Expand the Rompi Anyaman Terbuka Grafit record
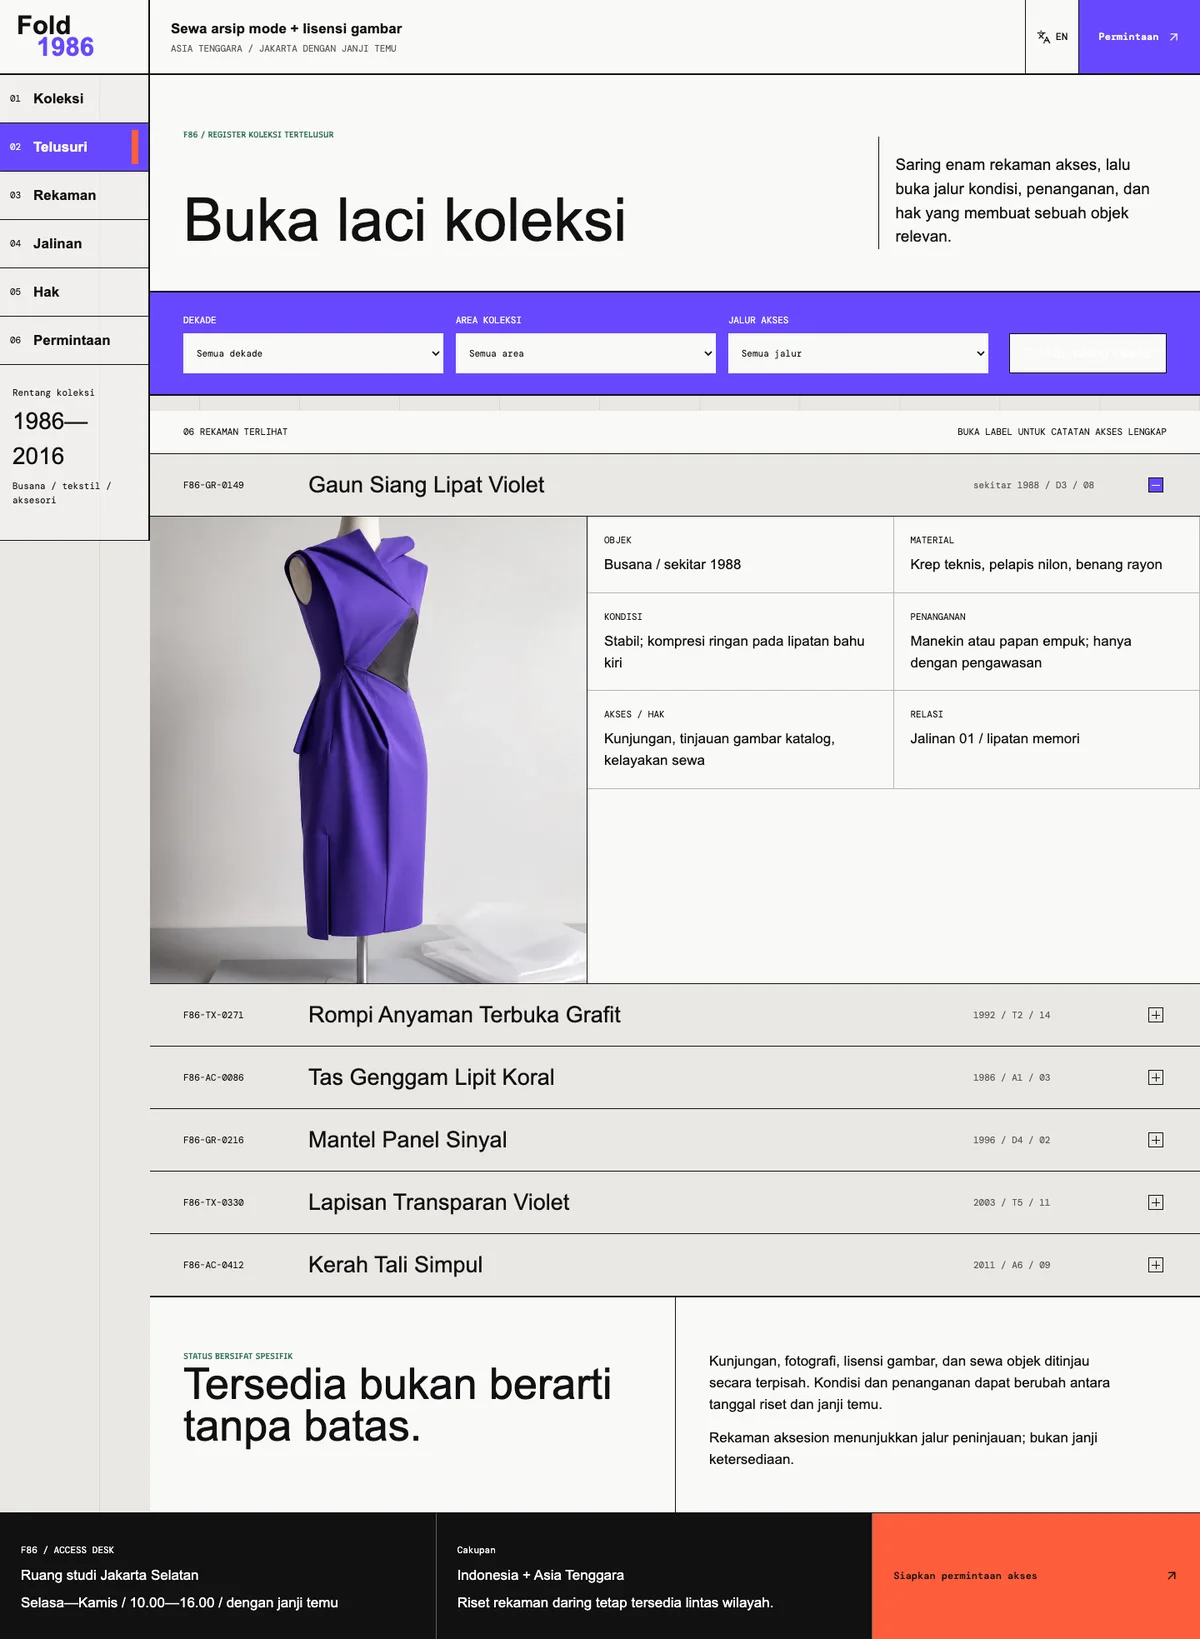Viewport: 1200px width, 1639px height. click(1155, 1015)
